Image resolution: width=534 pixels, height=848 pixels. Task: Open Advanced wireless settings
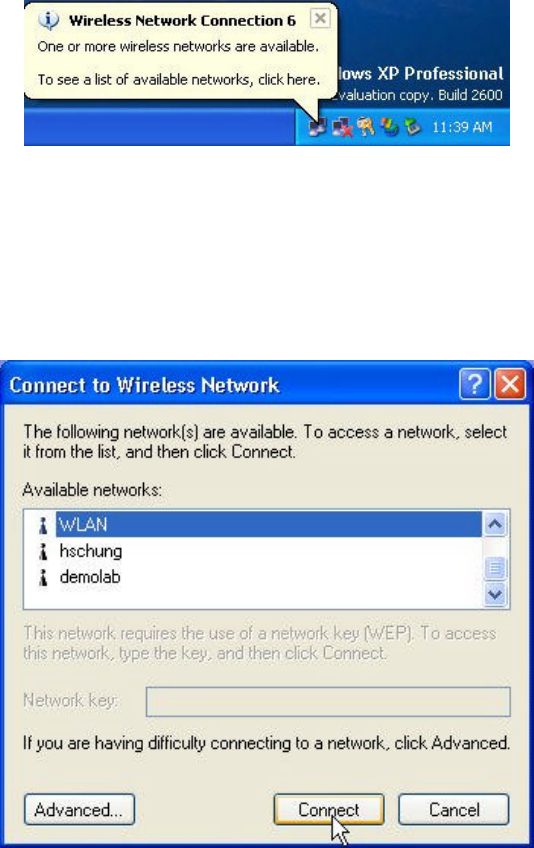[79, 810]
